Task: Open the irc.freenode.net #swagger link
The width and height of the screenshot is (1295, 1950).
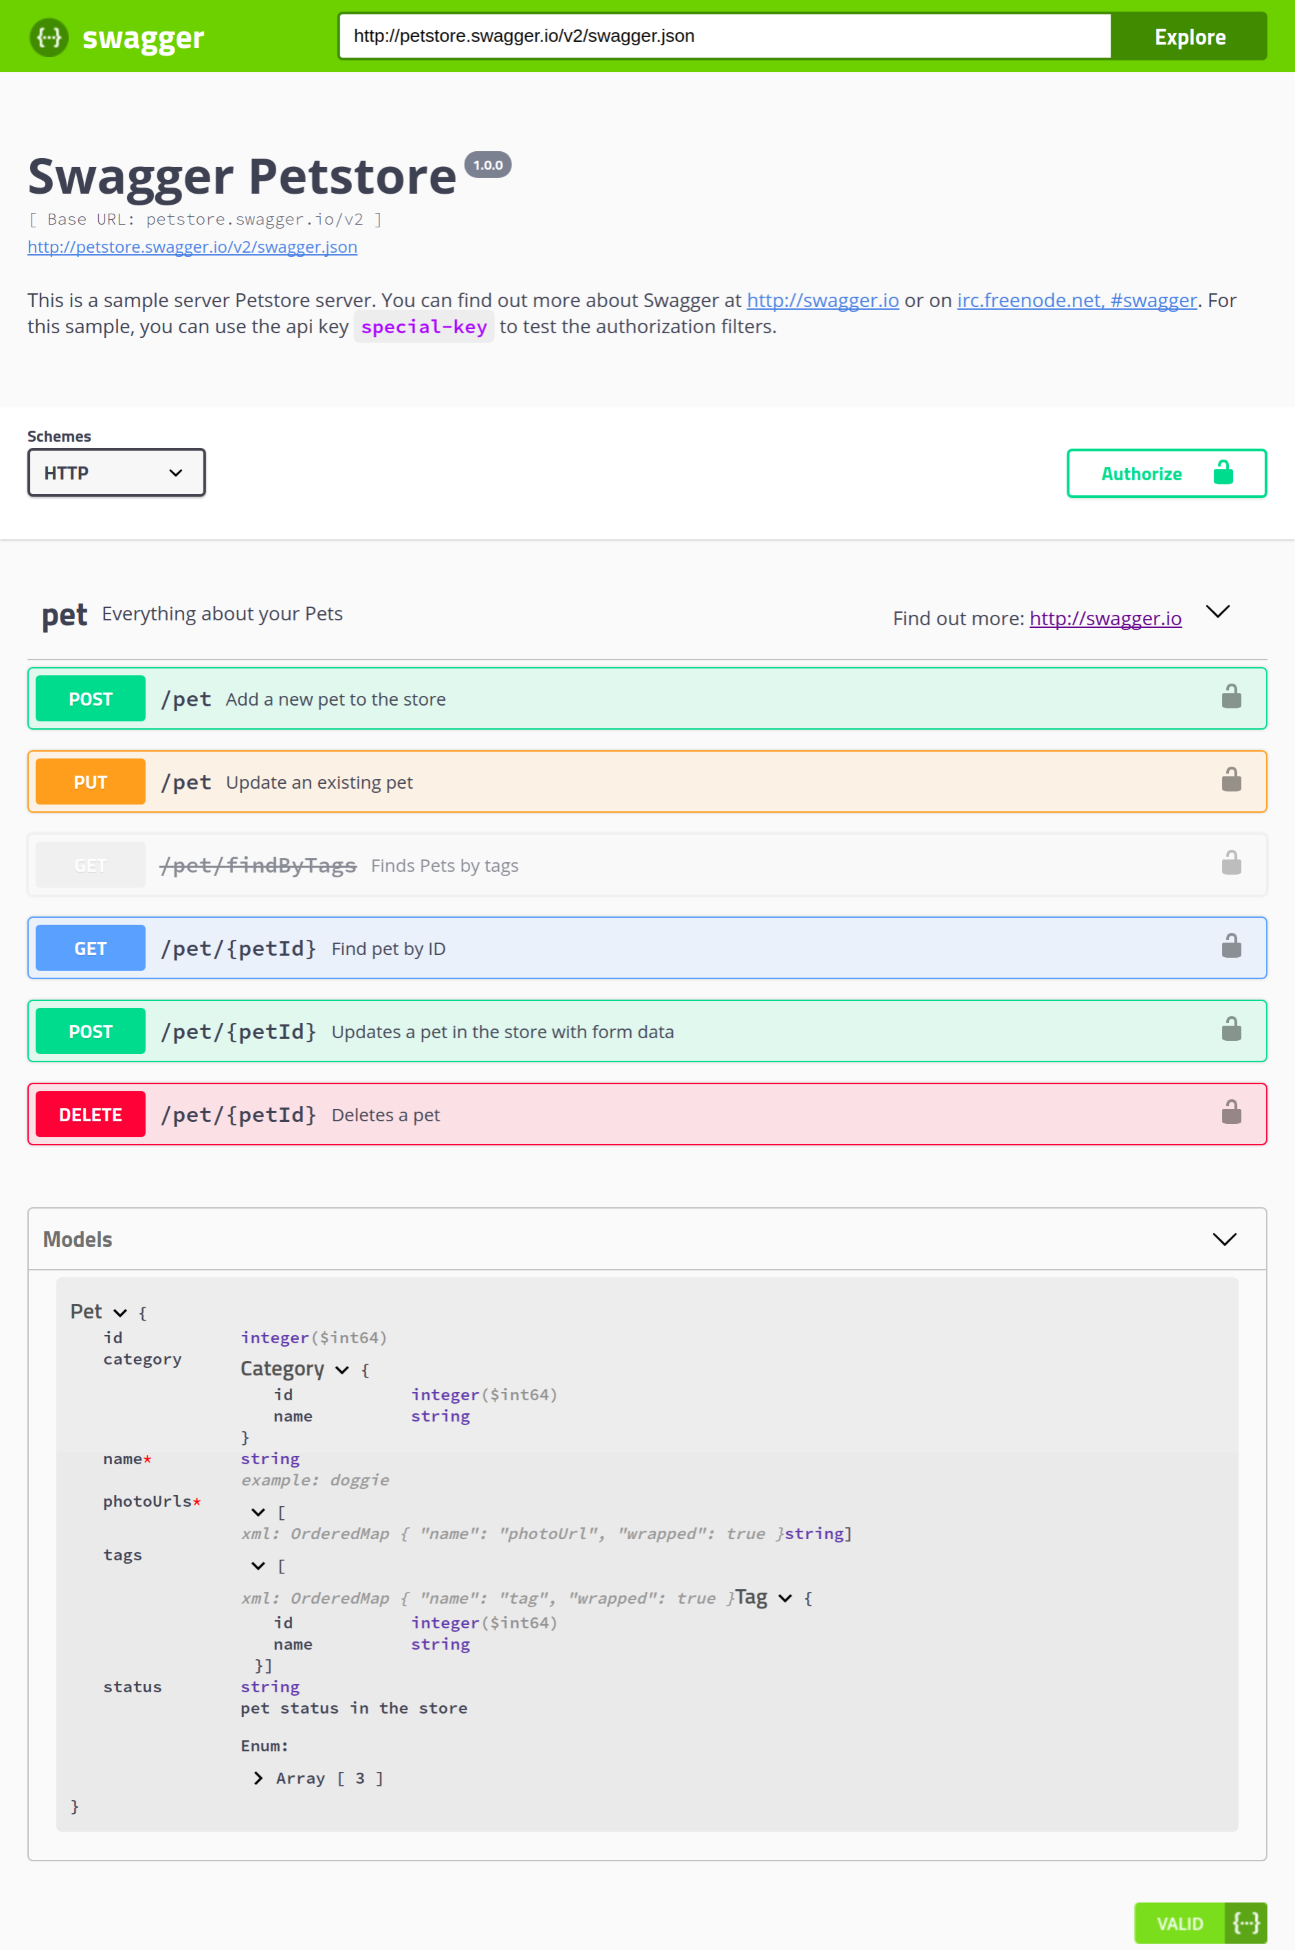Action: click(1076, 300)
